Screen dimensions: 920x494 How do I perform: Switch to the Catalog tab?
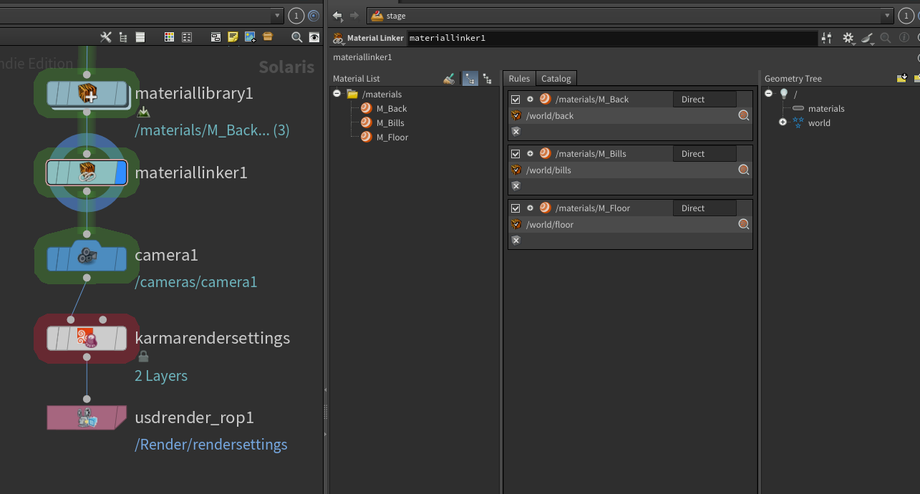click(556, 78)
